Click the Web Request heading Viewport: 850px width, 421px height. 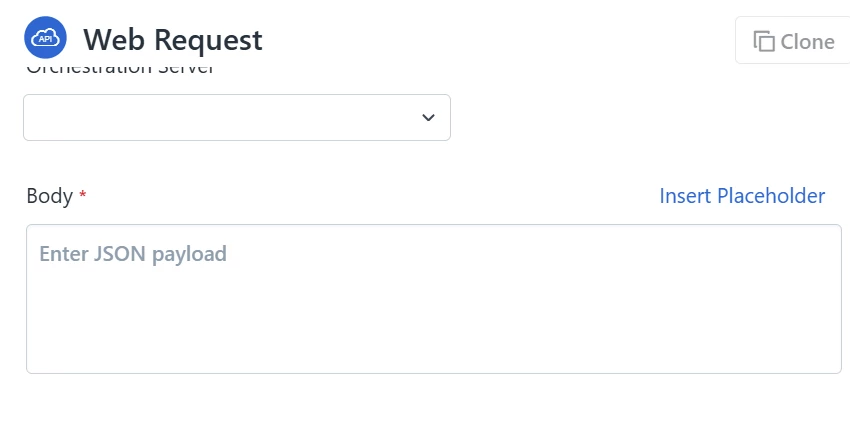tap(173, 40)
